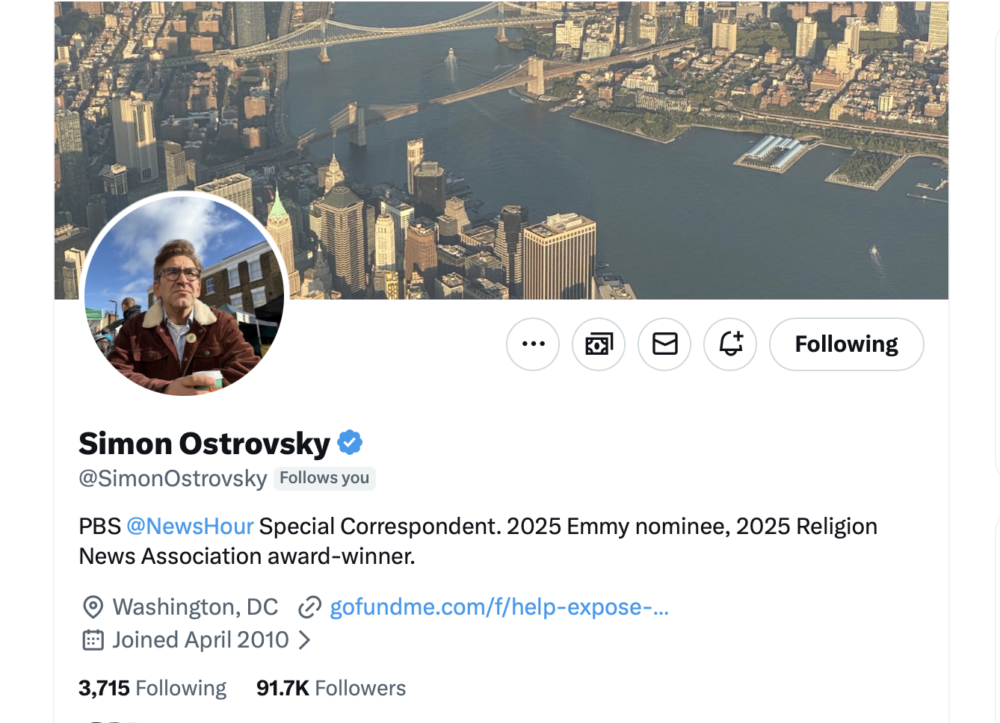Click the Follows you badge
Image resolution: width=1000 pixels, height=723 pixels.
point(324,478)
